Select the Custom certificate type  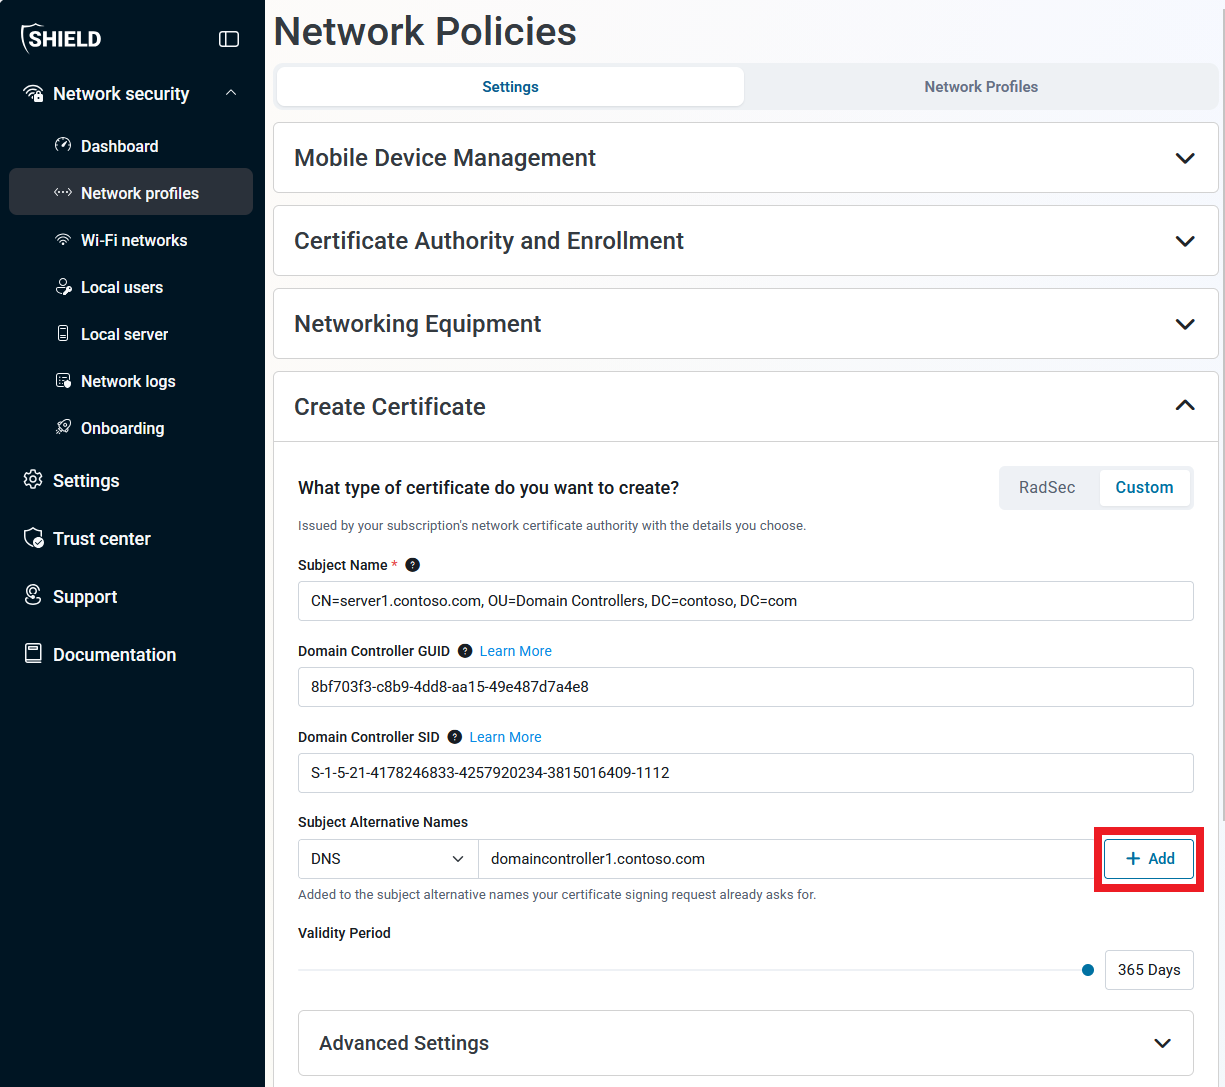(1144, 488)
